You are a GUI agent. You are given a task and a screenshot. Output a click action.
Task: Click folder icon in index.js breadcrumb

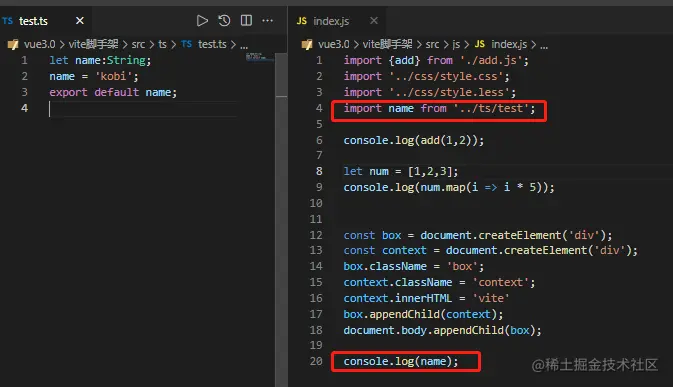coord(307,44)
